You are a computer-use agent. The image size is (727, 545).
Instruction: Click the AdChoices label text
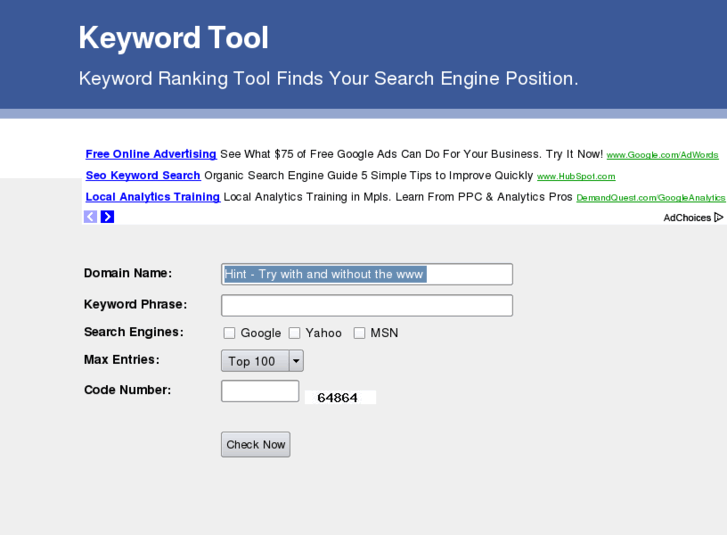(687, 218)
